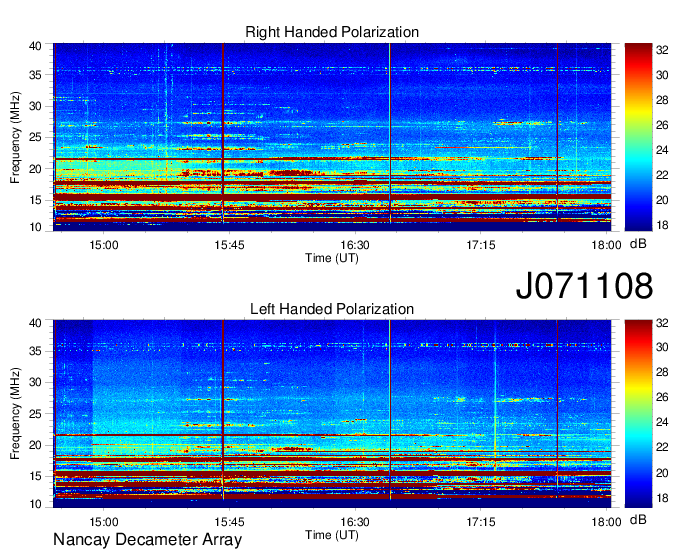
Task: Click the 15:45 tick label under bottom plot
Action: tap(229, 522)
